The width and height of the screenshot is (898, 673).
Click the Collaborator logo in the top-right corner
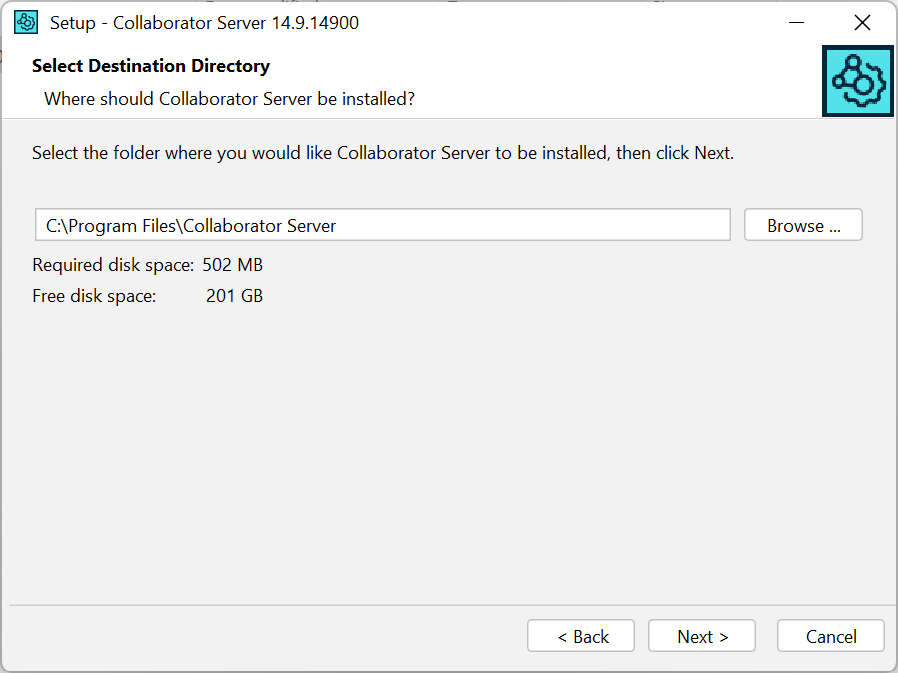tap(857, 81)
